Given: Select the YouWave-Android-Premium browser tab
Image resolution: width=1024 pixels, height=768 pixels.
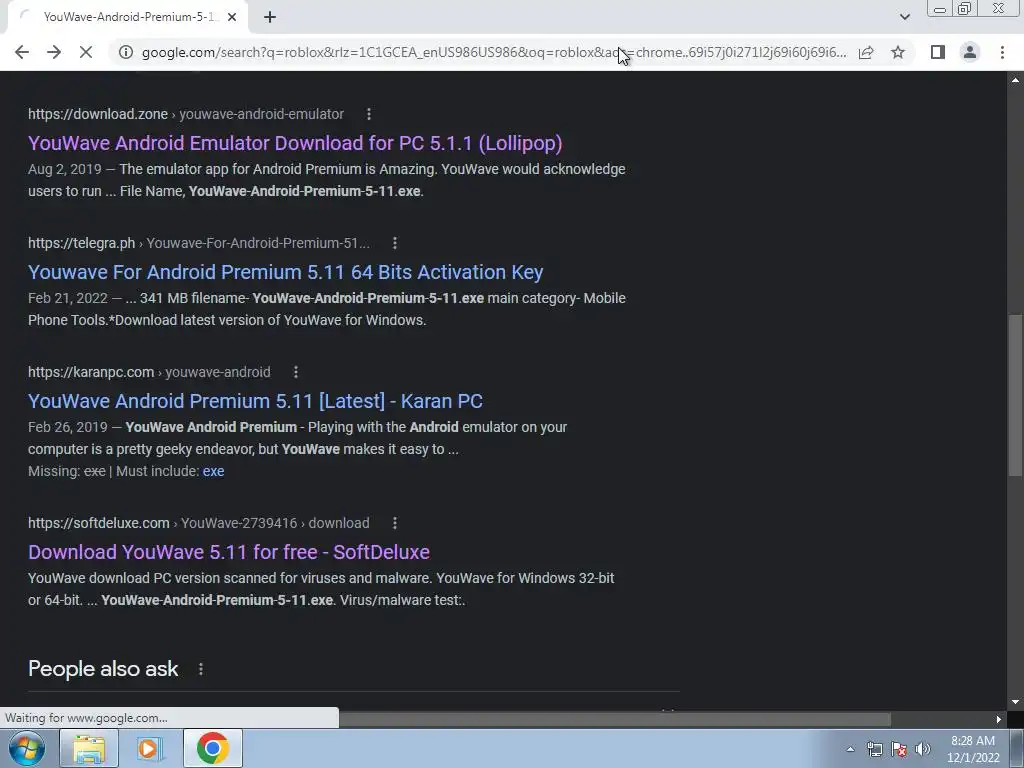Looking at the screenshot, I should click(127, 17).
